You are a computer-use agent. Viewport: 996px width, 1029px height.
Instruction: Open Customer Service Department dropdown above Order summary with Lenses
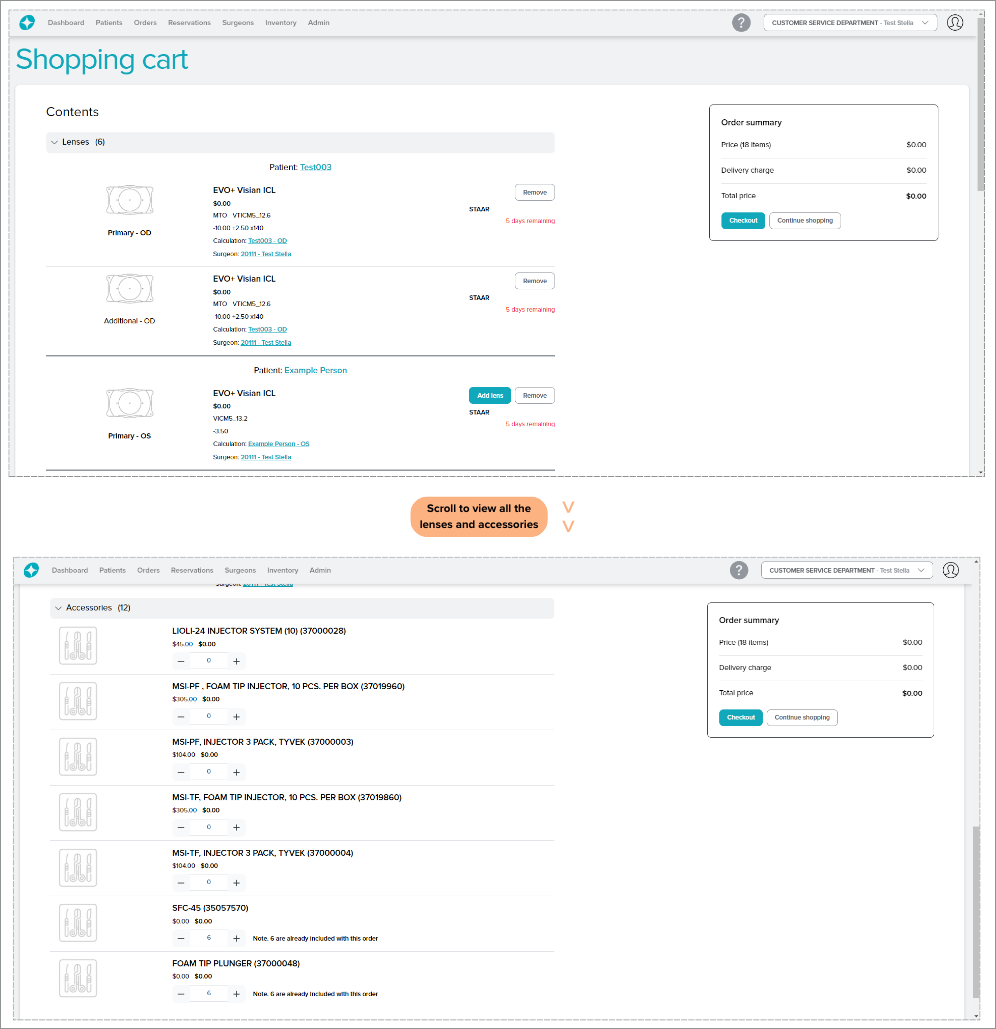click(850, 22)
